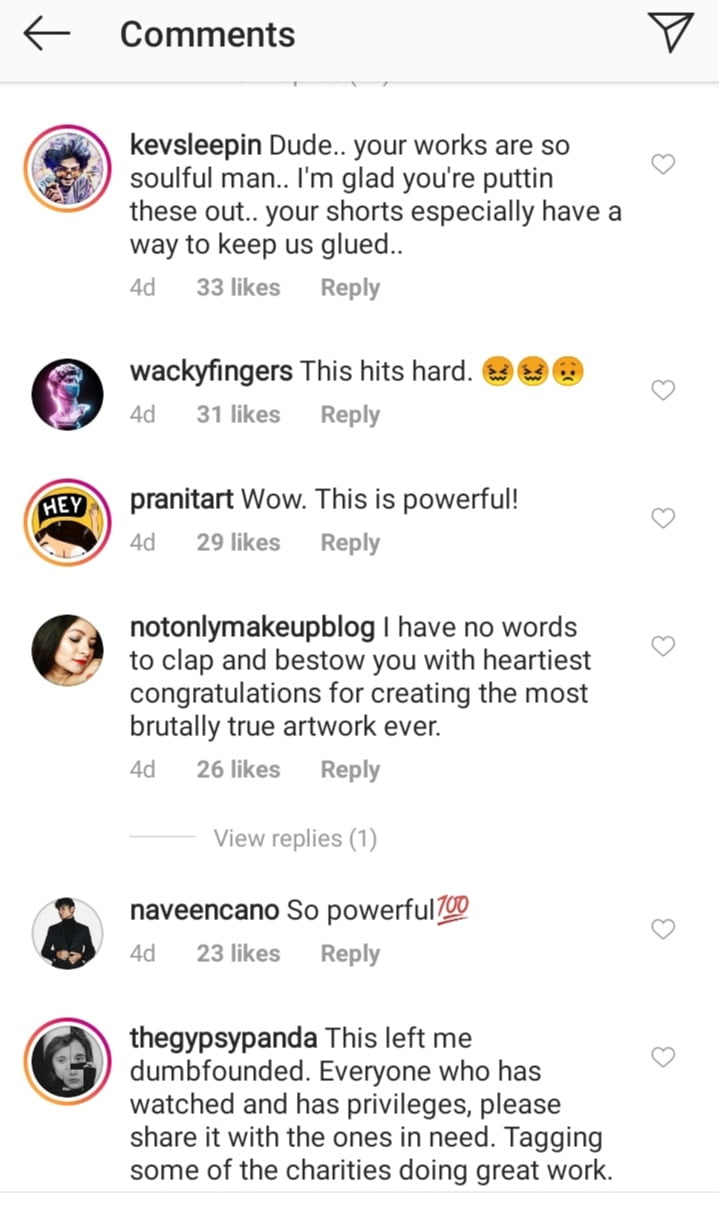Expand View replies (1) under notonlymakeupblog
719x1210 pixels.
coord(295,838)
